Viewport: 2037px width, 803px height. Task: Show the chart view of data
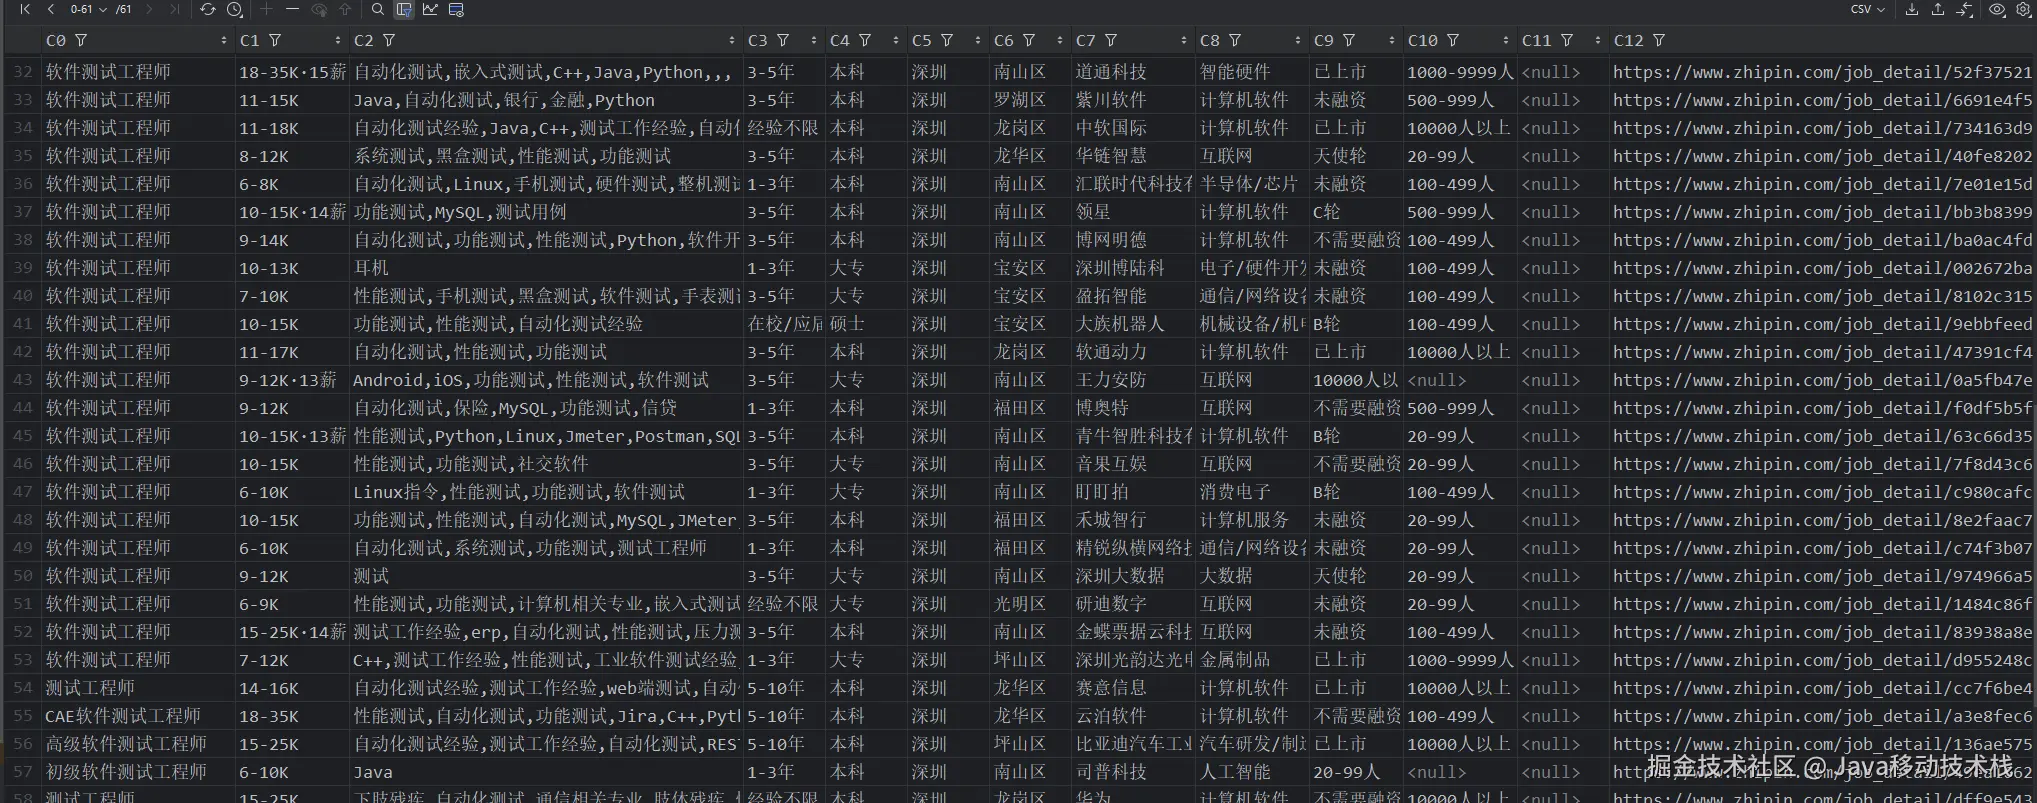tap(430, 9)
